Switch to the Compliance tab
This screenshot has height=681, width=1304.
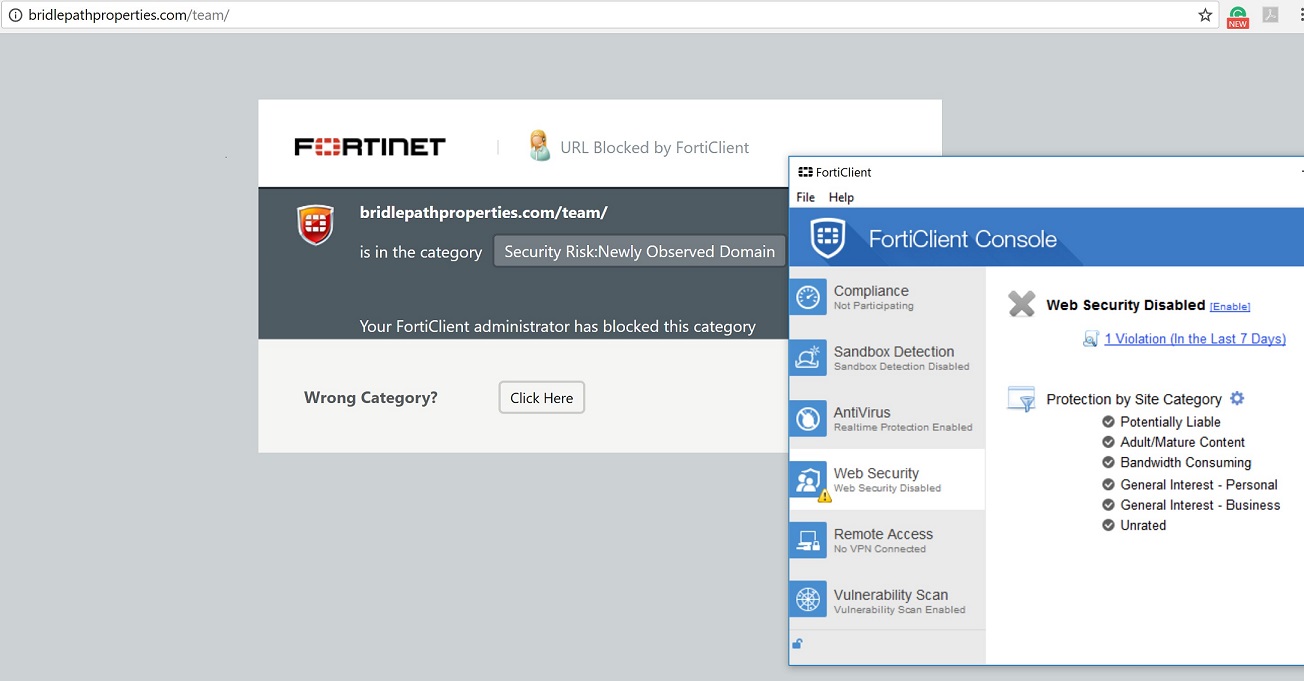click(x=887, y=297)
